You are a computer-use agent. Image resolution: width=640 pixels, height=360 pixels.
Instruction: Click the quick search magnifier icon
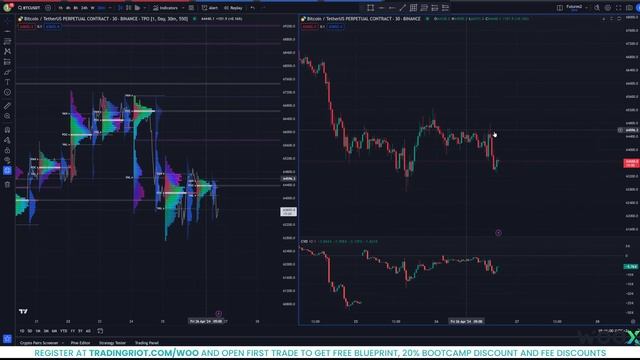(597, 8)
